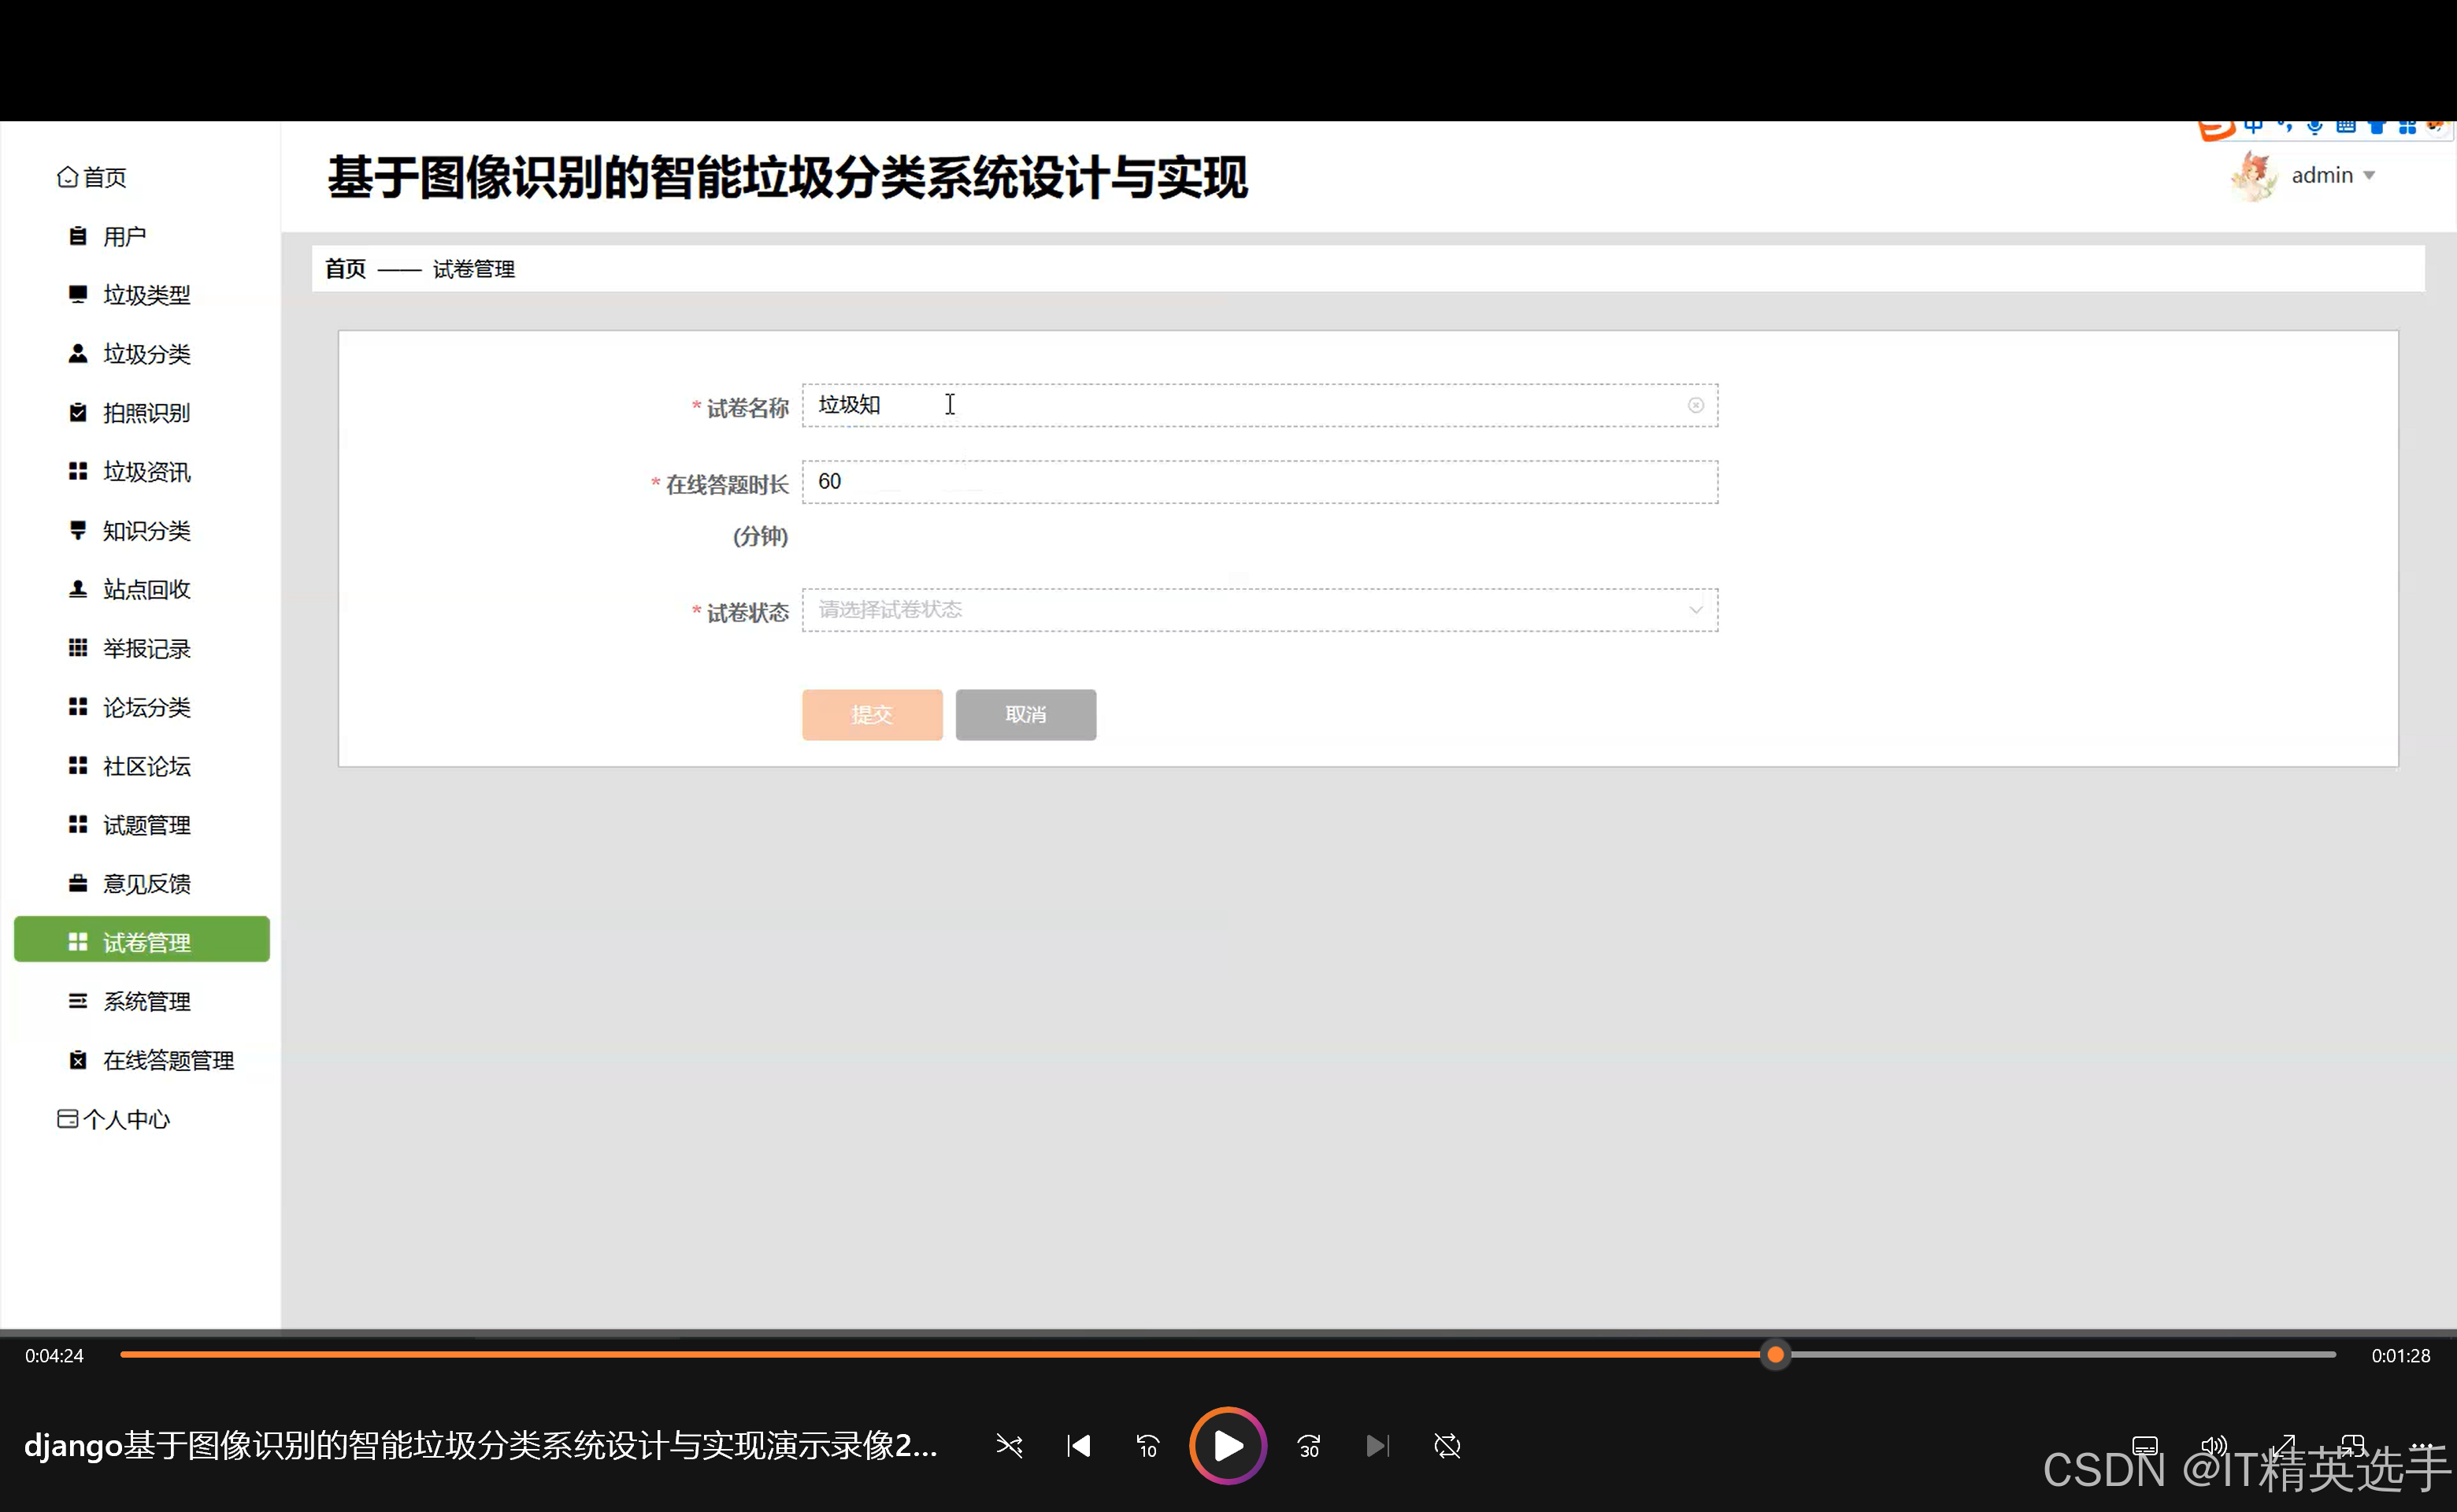Viewport: 2457px width, 1512px height.
Task: Skip to the previous video
Action: (1079, 1446)
